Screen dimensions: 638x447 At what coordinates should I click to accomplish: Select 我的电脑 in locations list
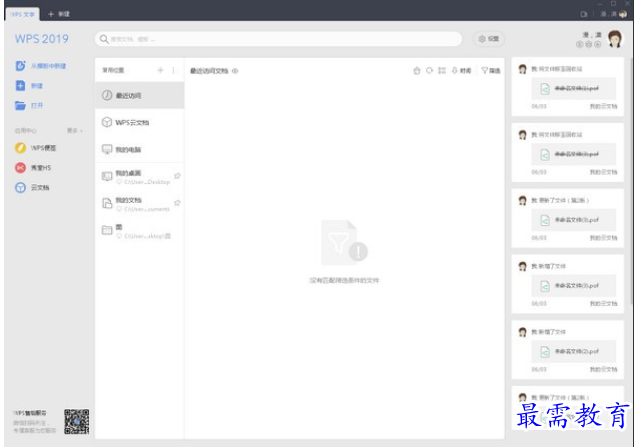(140, 149)
